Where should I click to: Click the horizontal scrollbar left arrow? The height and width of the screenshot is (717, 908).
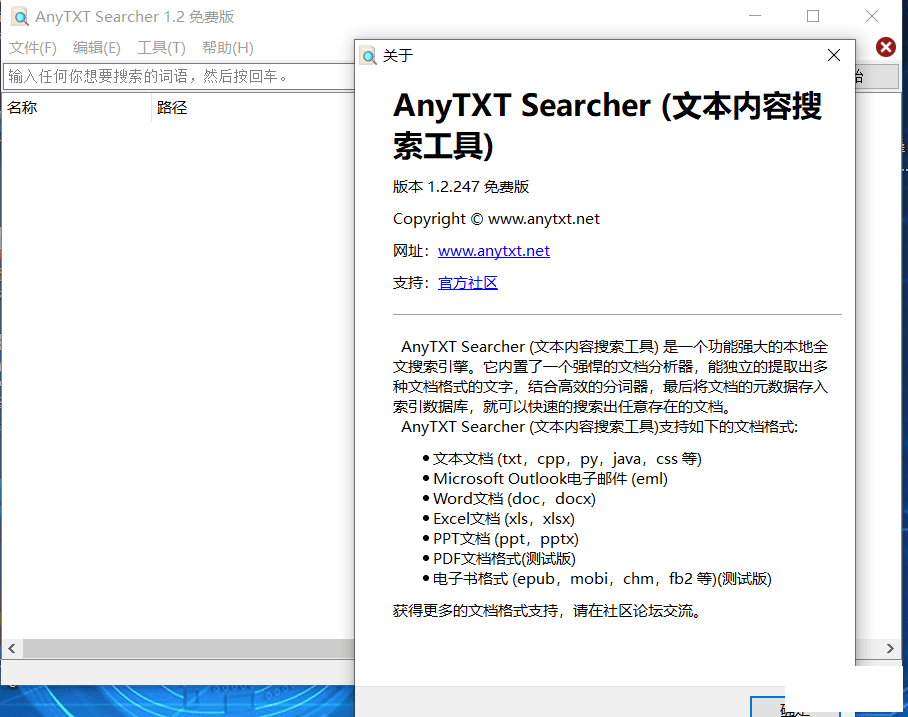(12, 648)
